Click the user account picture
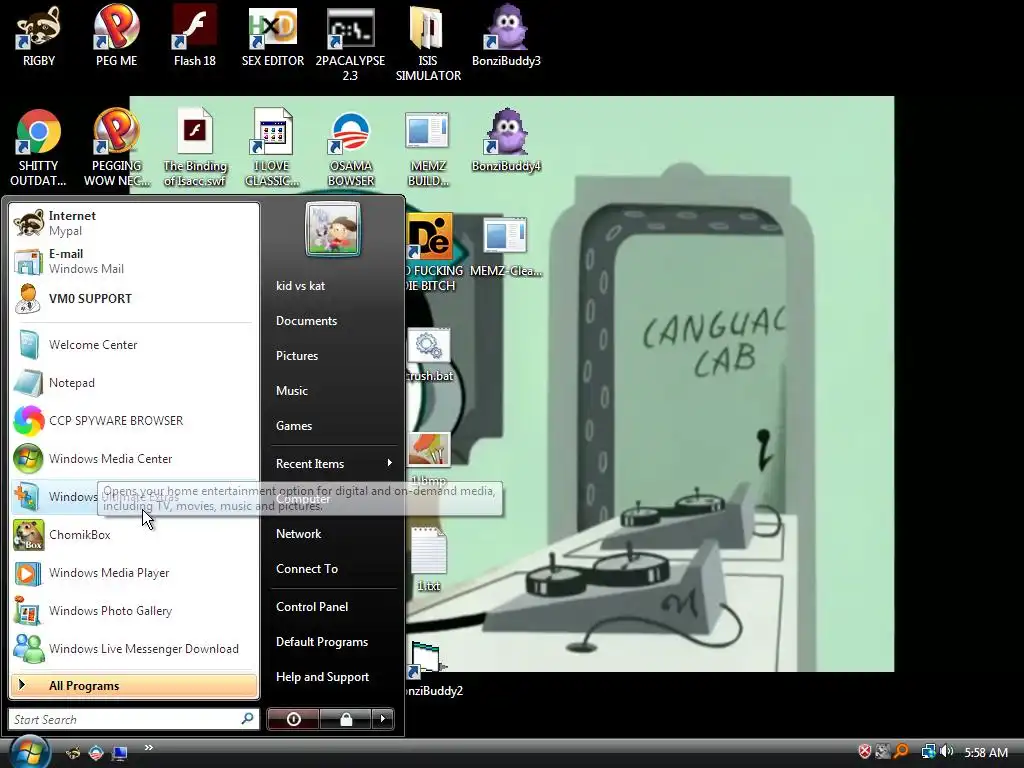The width and height of the screenshot is (1024, 768). pyautogui.click(x=333, y=229)
